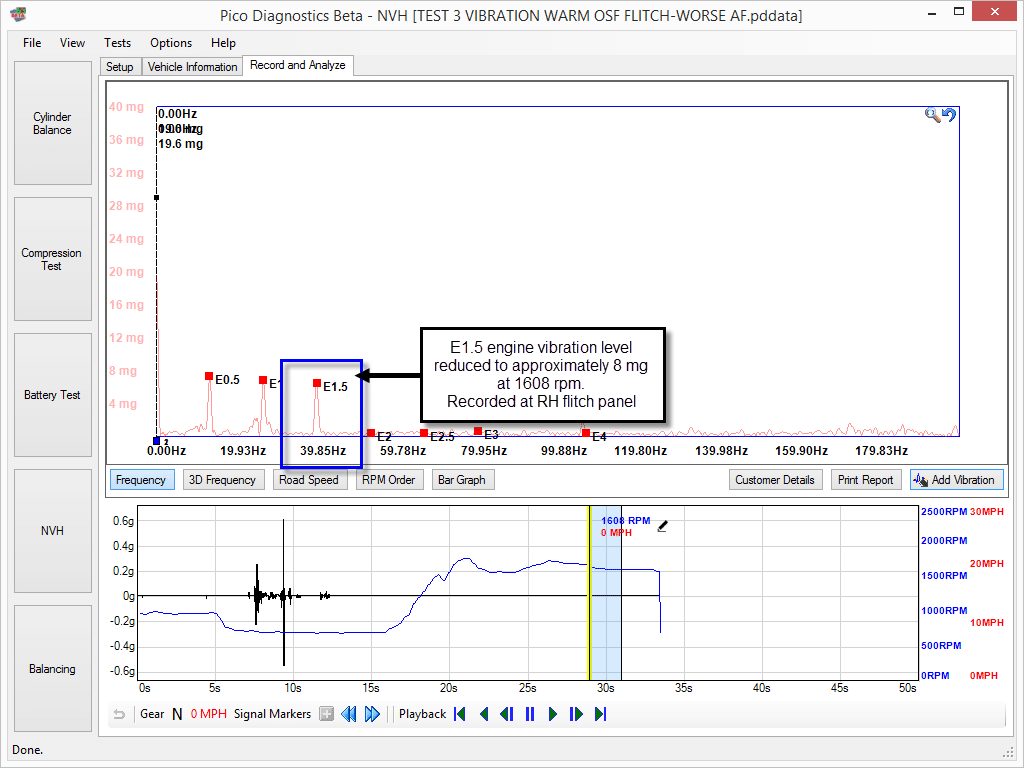This screenshot has height=768, width=1024.
Task: Click the 30MPH axis label
Action: [987, 511]
